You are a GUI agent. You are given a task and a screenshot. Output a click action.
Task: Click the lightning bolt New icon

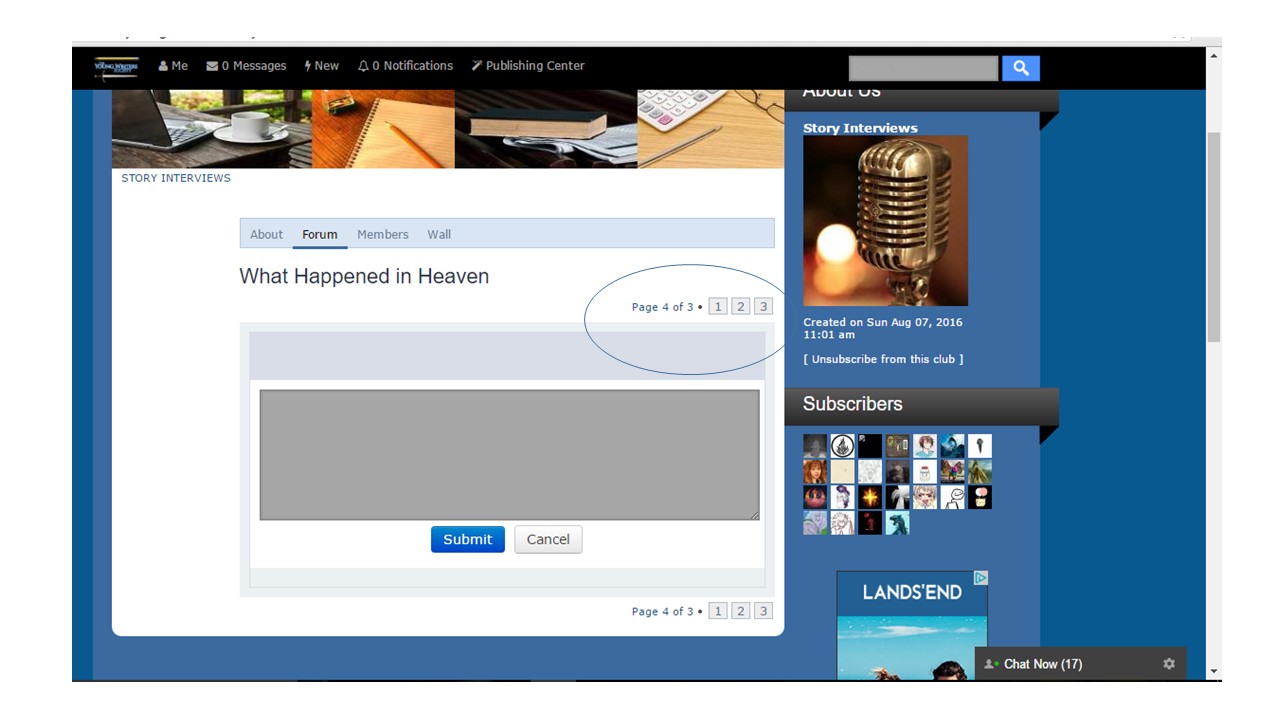[x=308, y=66]
